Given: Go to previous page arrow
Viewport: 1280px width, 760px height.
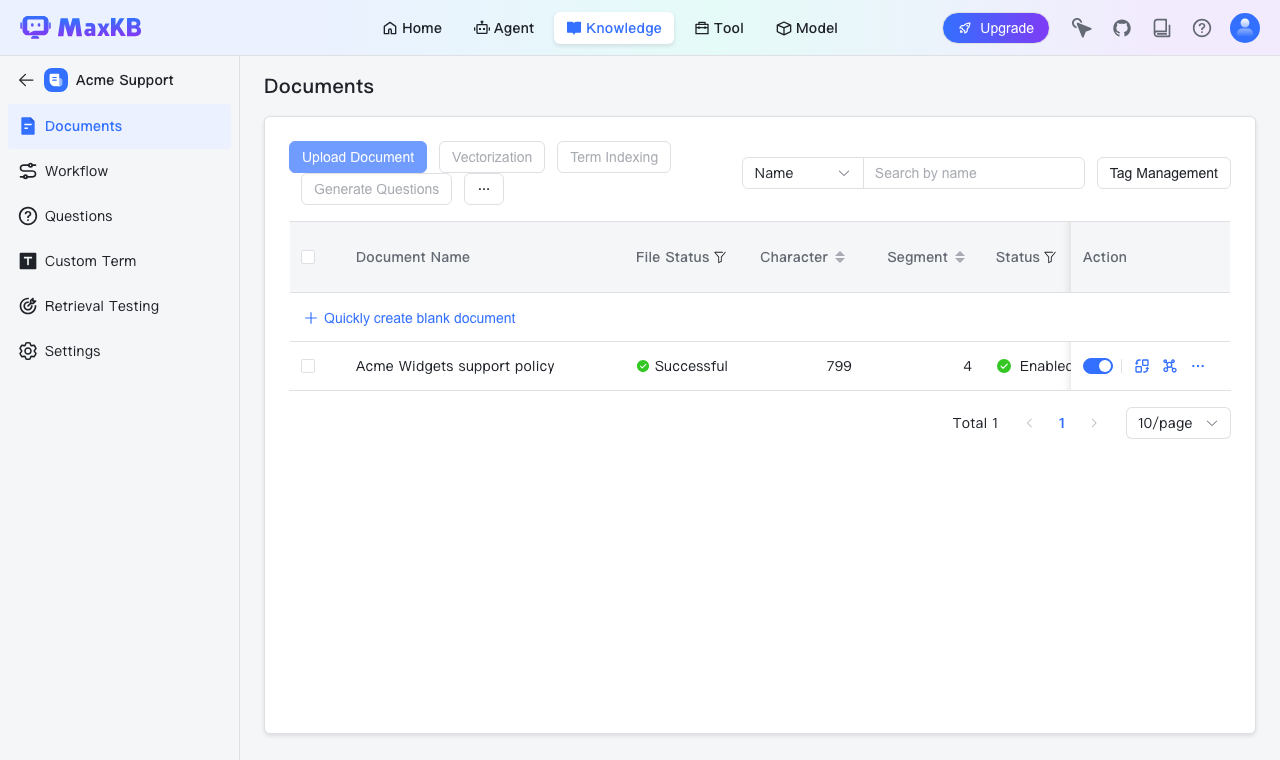Looking at the screenshot, I should 1030,423.
